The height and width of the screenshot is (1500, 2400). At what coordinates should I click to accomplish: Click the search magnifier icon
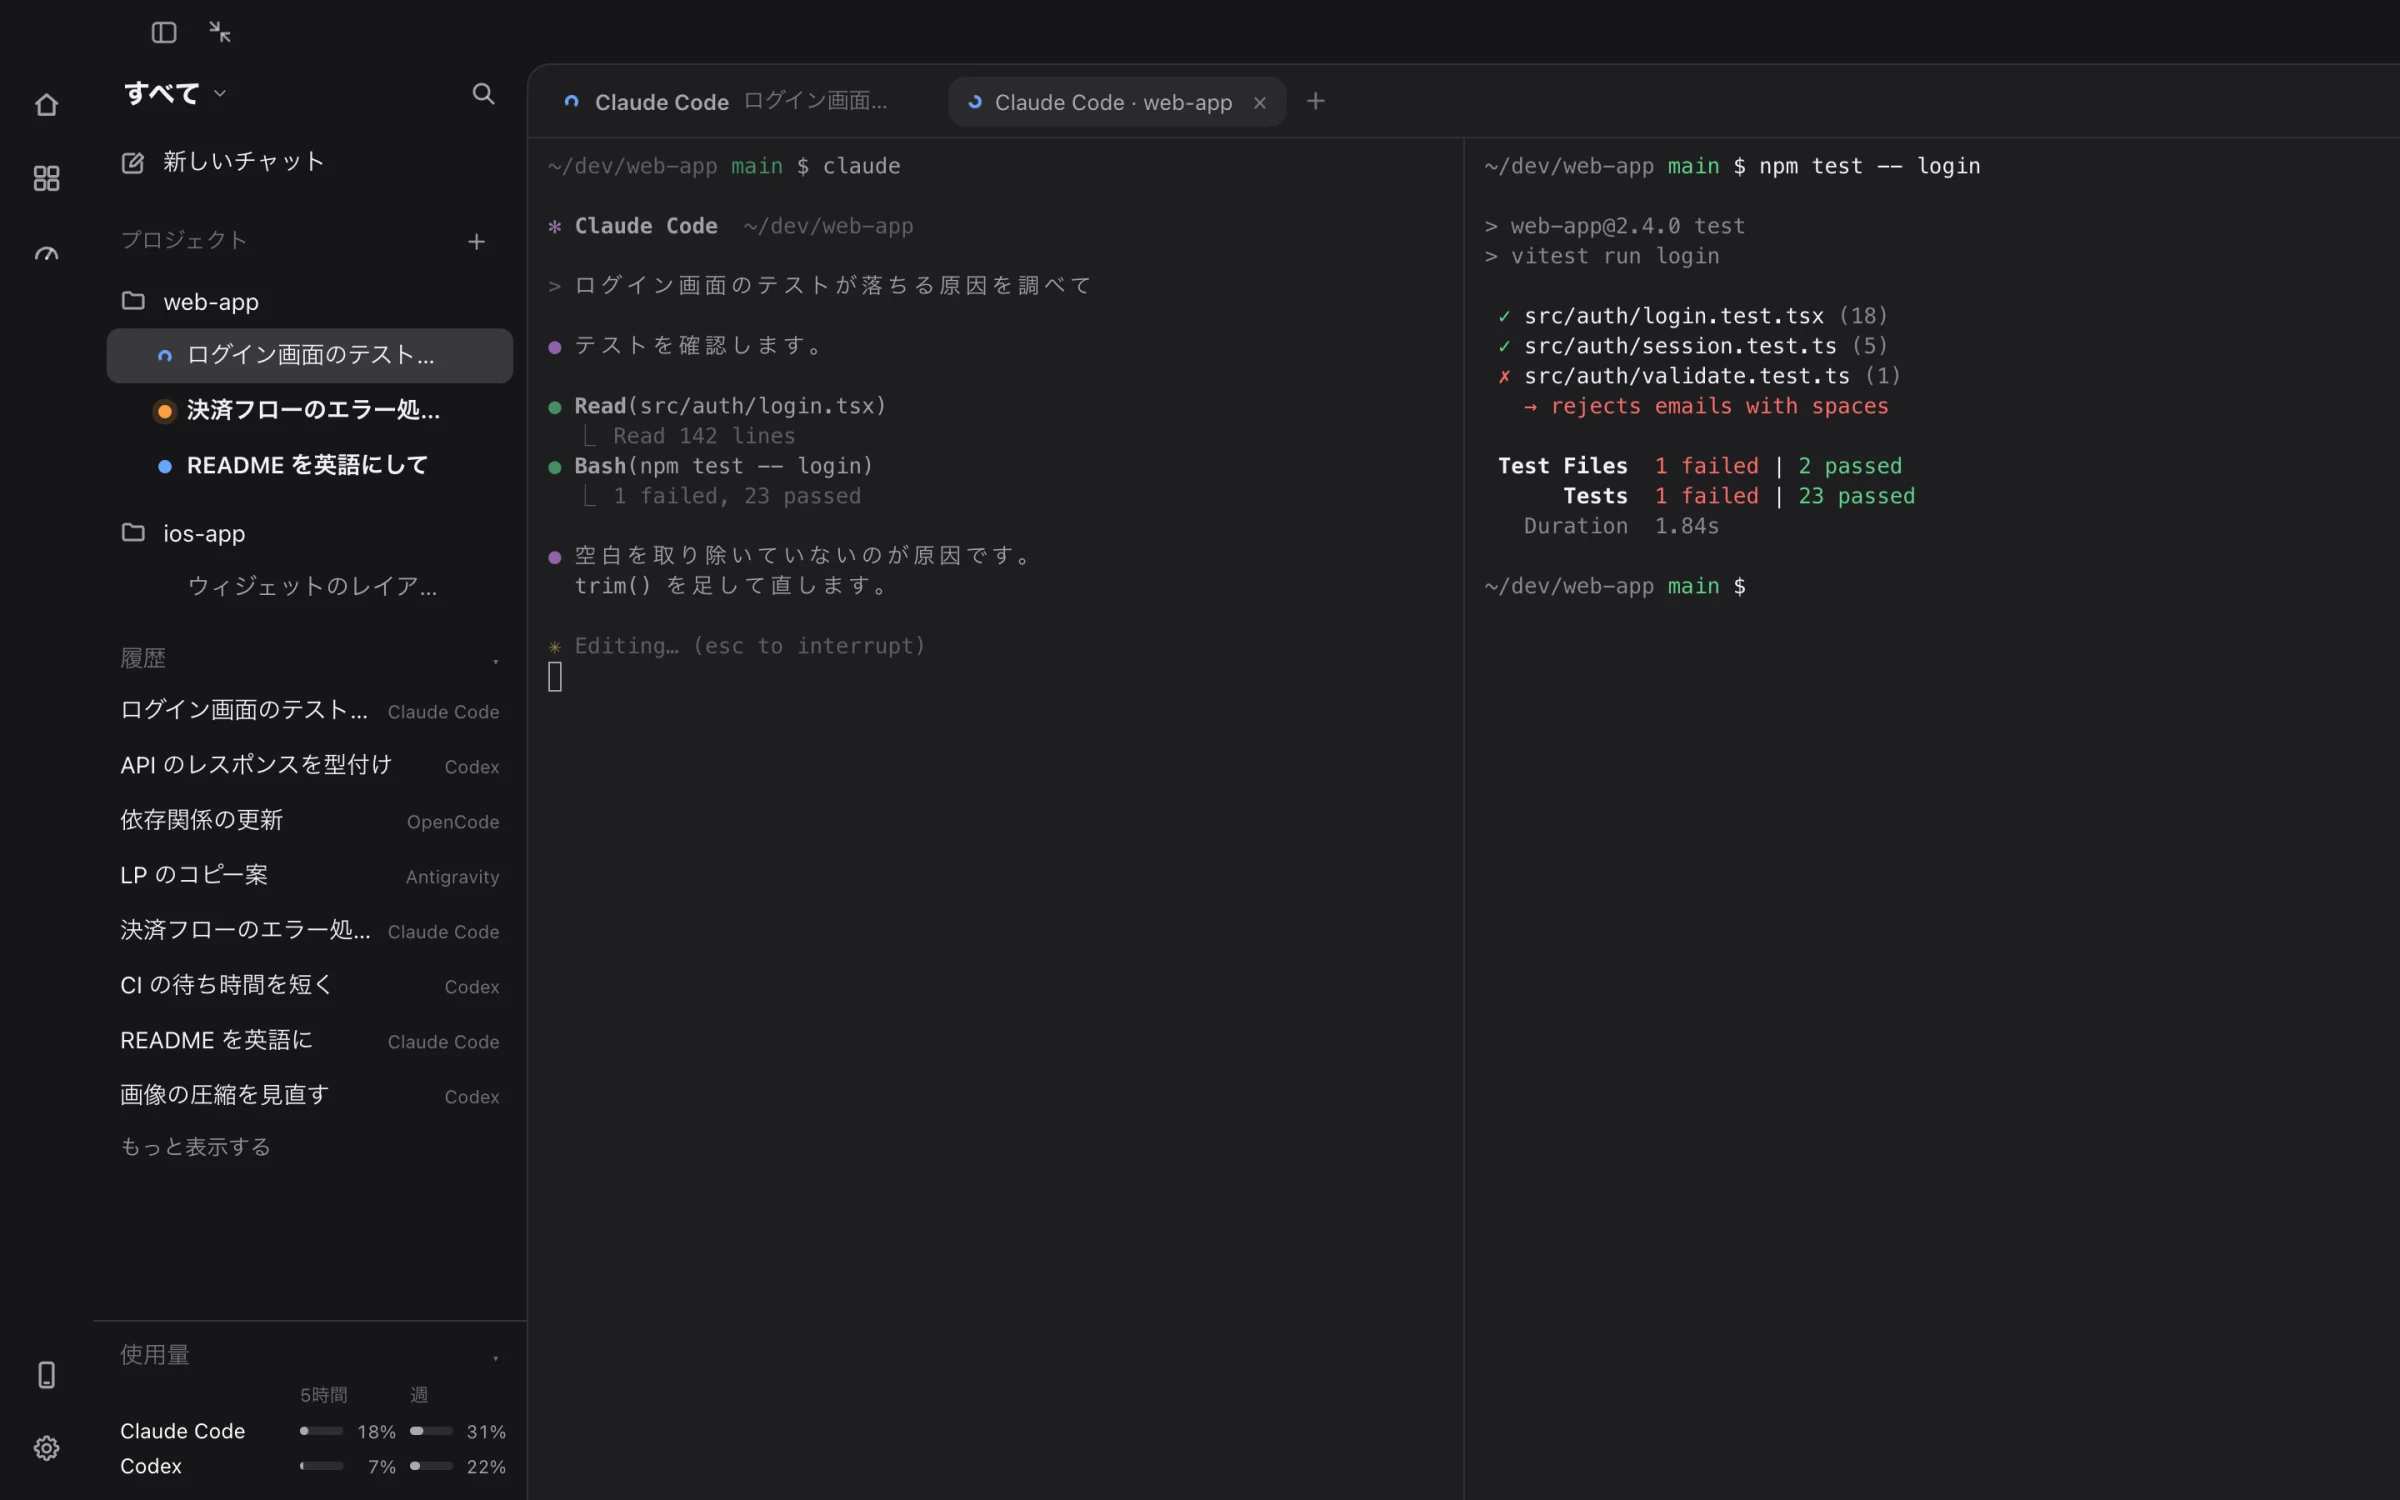tap(483, 94)
